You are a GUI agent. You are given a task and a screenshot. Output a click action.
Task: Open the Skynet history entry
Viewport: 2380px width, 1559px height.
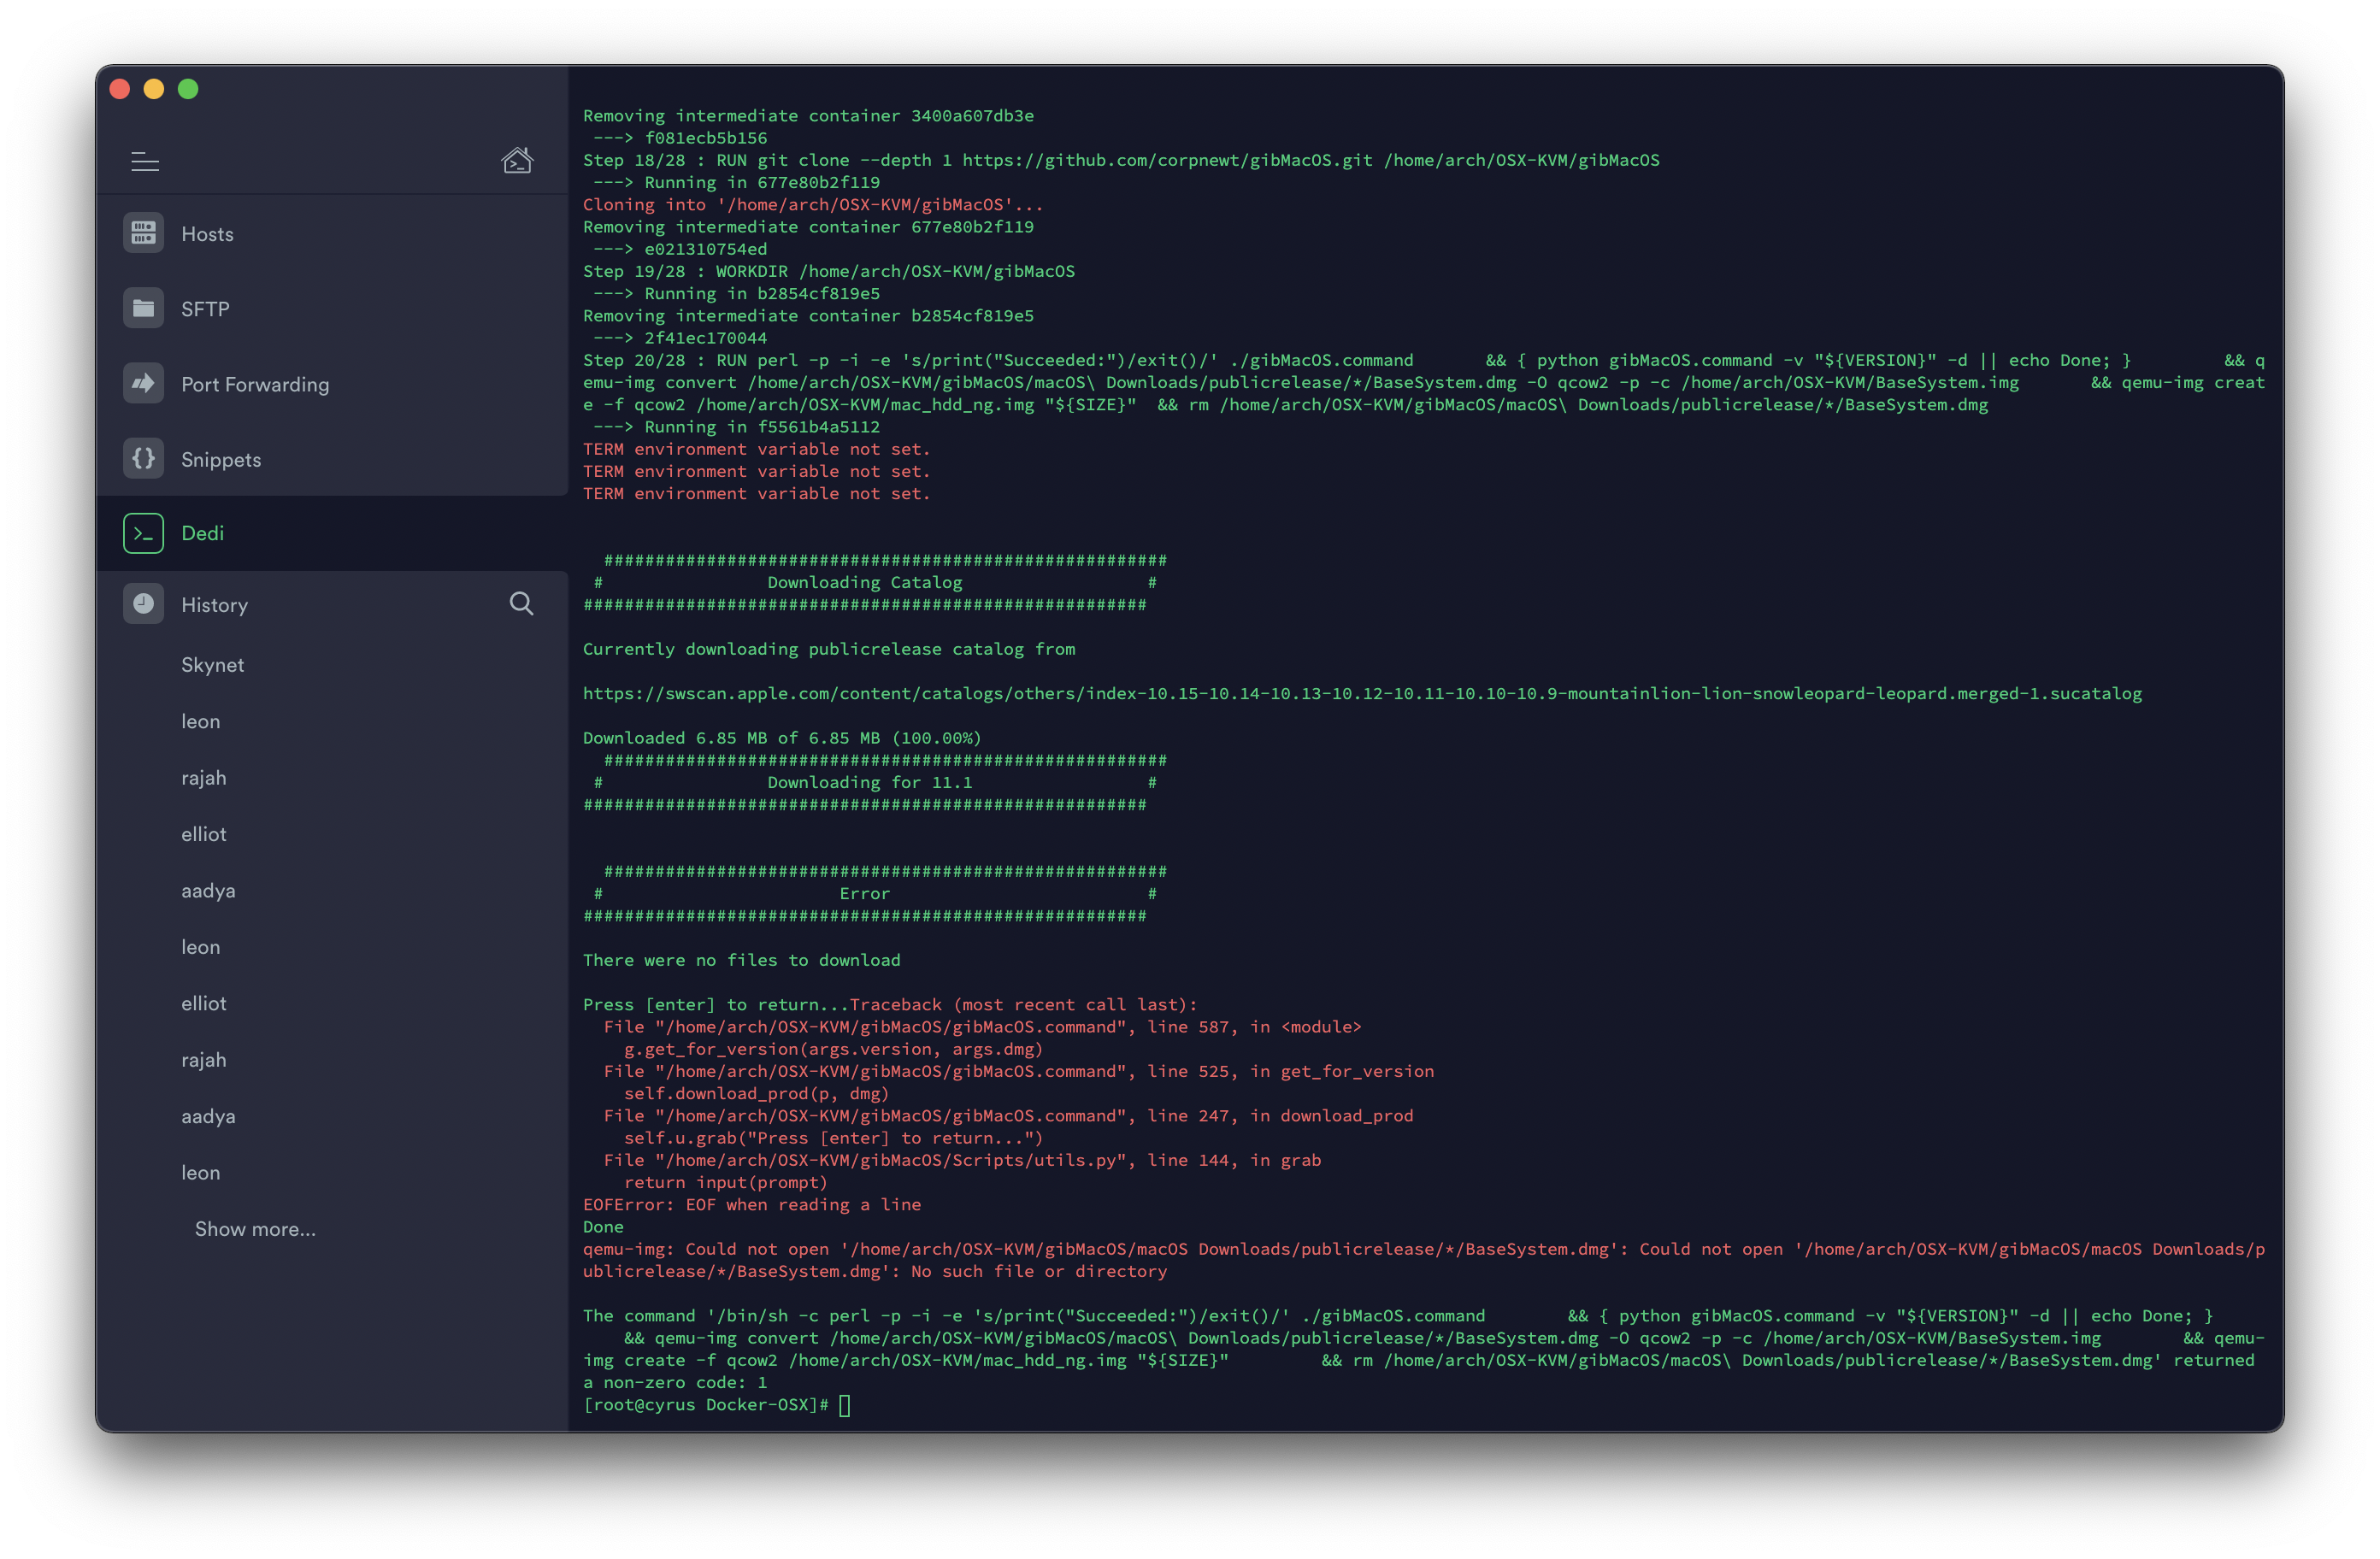pos(212,664)
